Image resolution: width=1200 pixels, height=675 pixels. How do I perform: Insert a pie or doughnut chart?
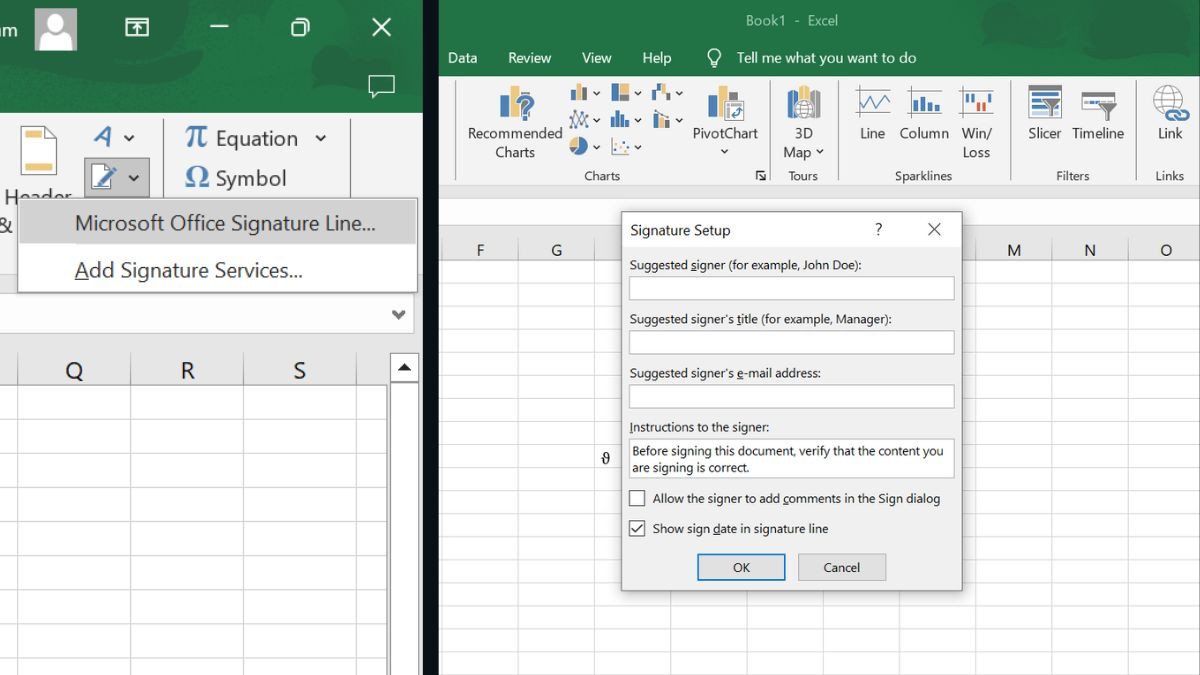585,146
